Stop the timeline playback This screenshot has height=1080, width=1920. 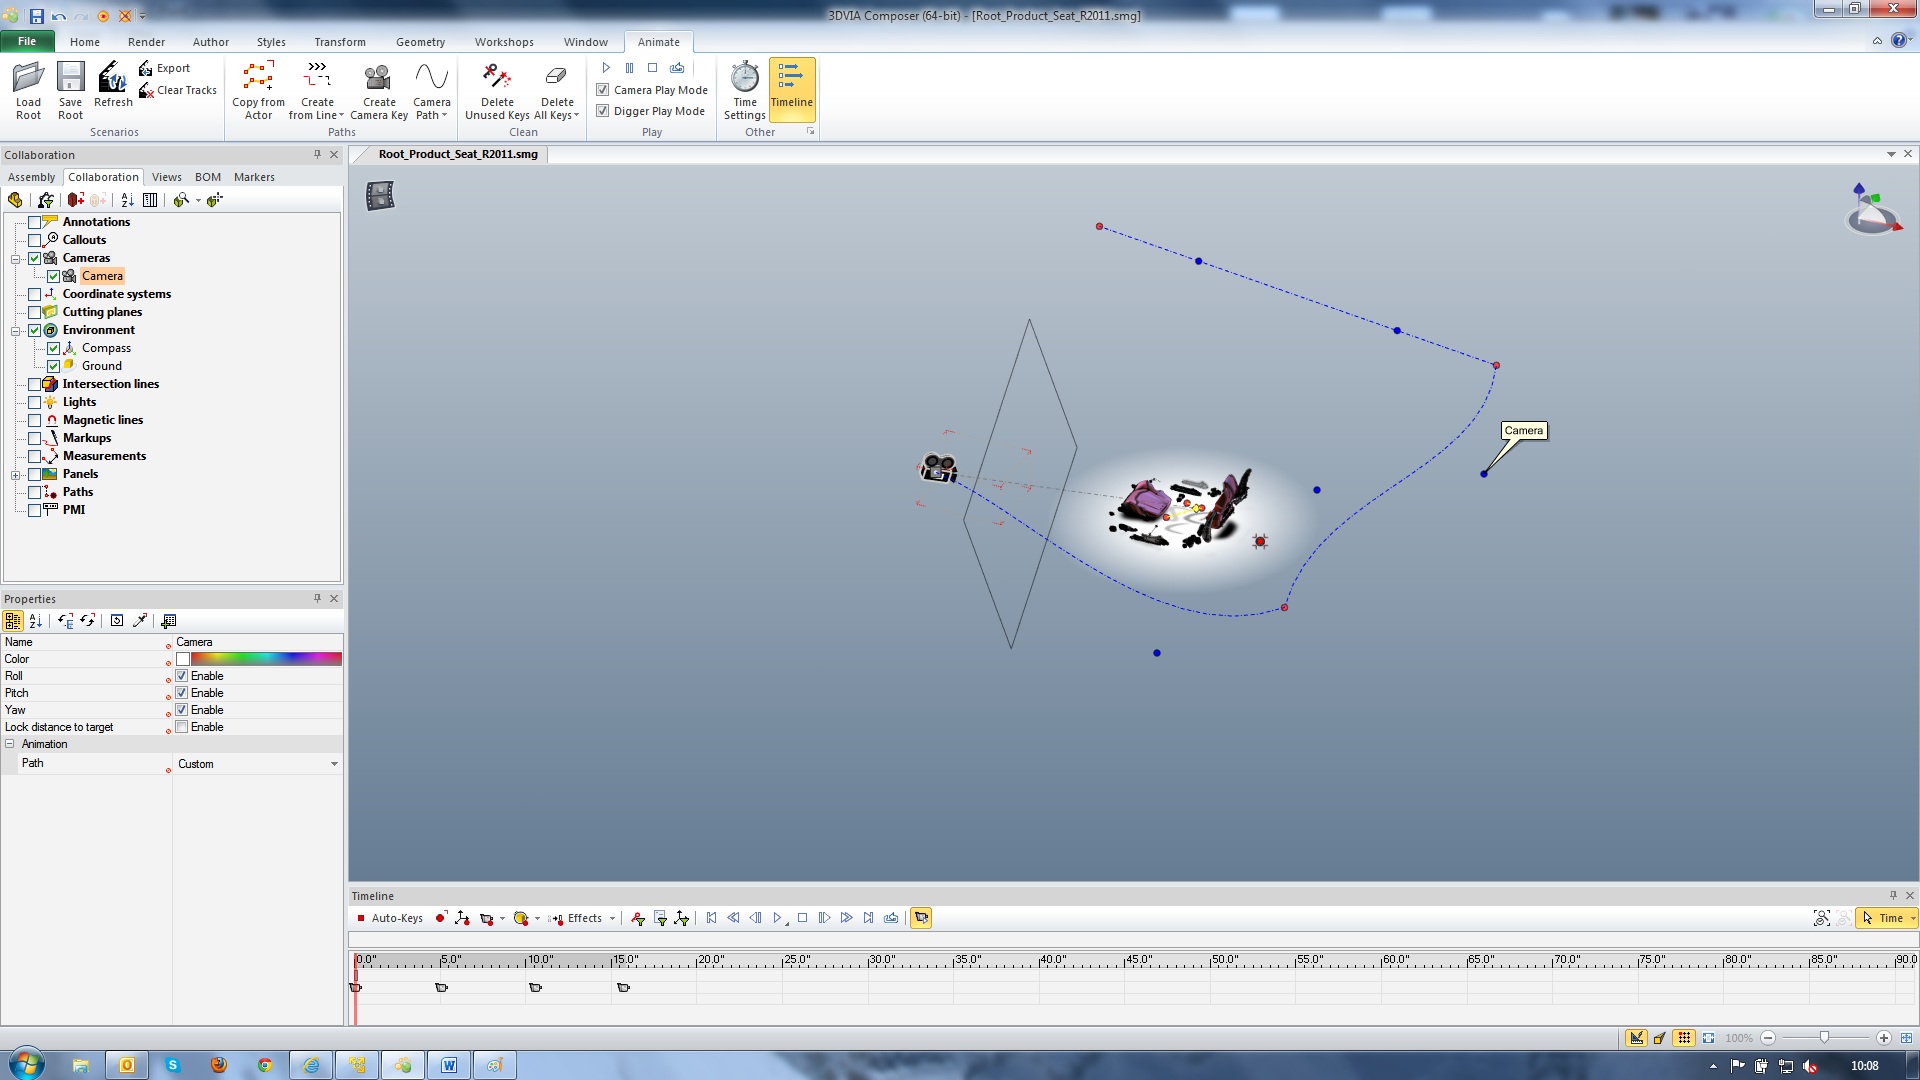tap(802, 918)
